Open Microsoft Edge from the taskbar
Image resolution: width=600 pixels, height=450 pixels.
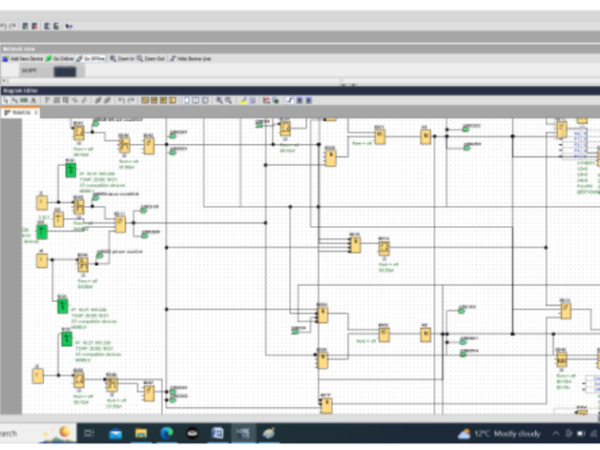pos(166,433)
